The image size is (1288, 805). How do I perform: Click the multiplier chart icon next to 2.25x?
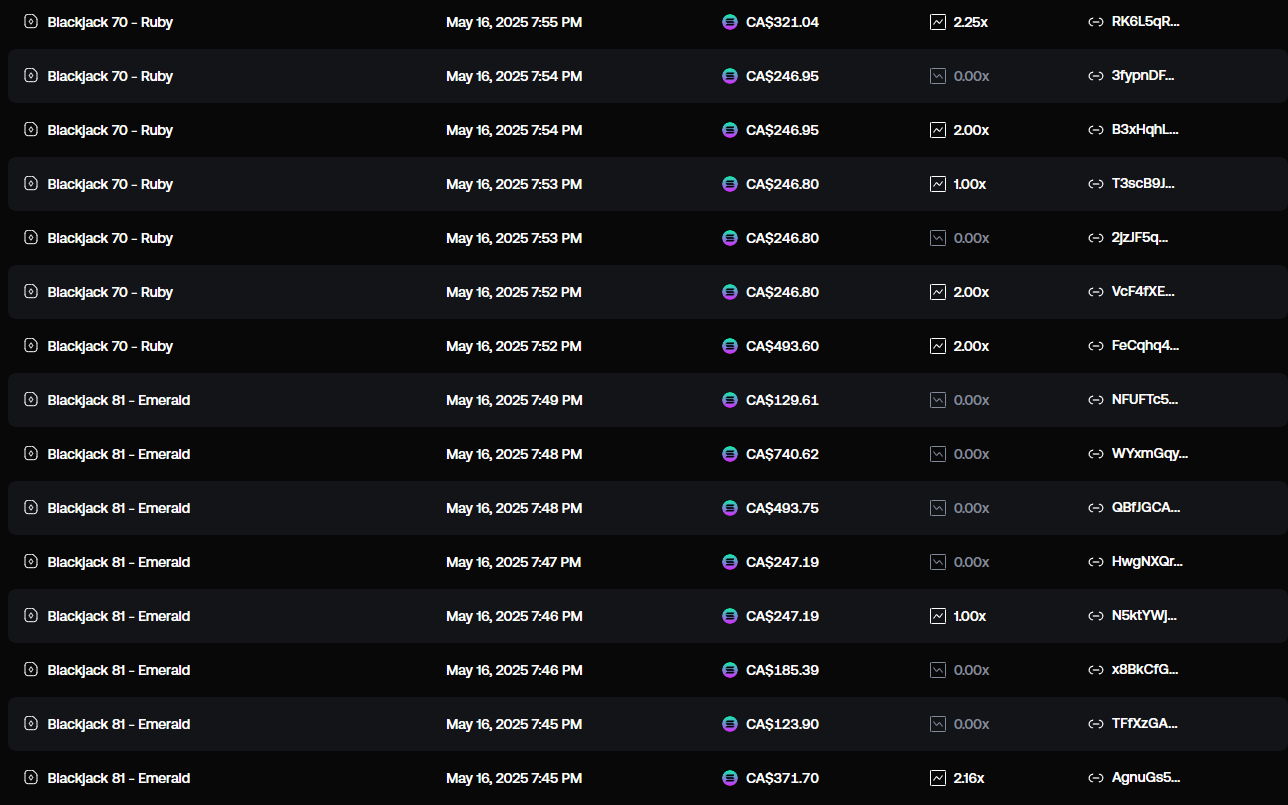coord(938,22)
